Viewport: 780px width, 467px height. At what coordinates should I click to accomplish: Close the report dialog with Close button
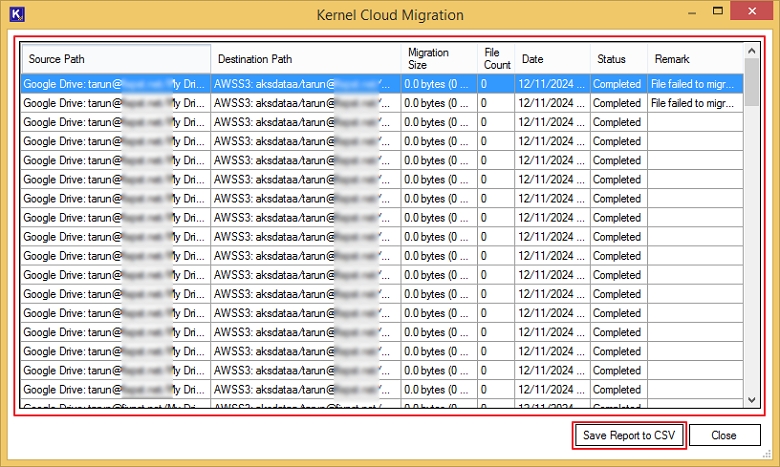tap(724, 435)
